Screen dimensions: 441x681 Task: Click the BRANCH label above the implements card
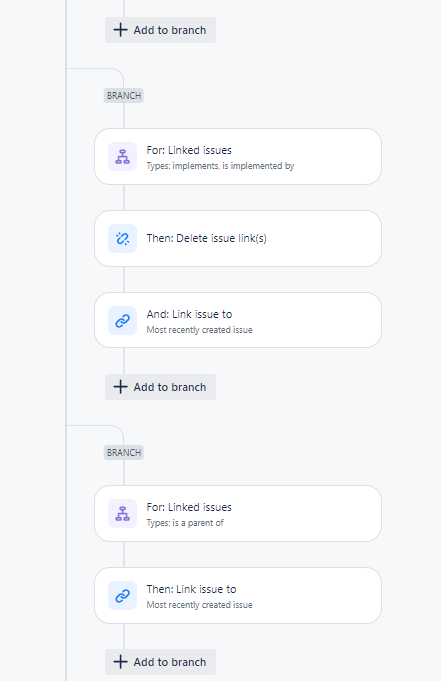[x=124, y=96]
